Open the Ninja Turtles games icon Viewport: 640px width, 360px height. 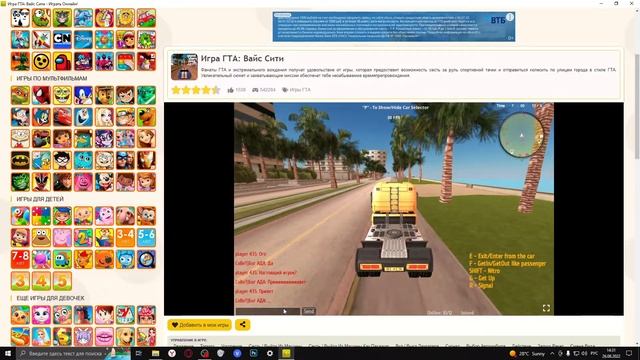click(x=20, y=95)
